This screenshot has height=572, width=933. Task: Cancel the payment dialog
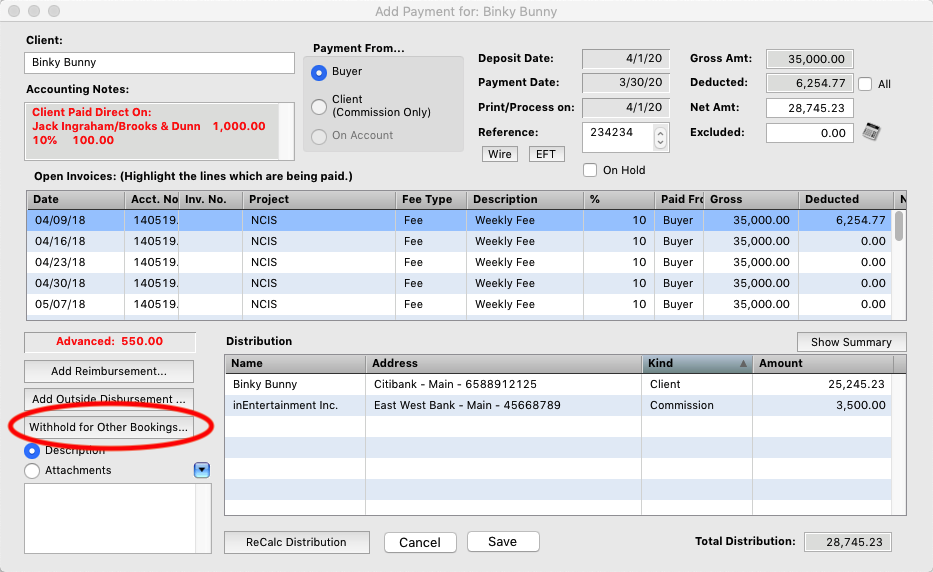(420, 542)
